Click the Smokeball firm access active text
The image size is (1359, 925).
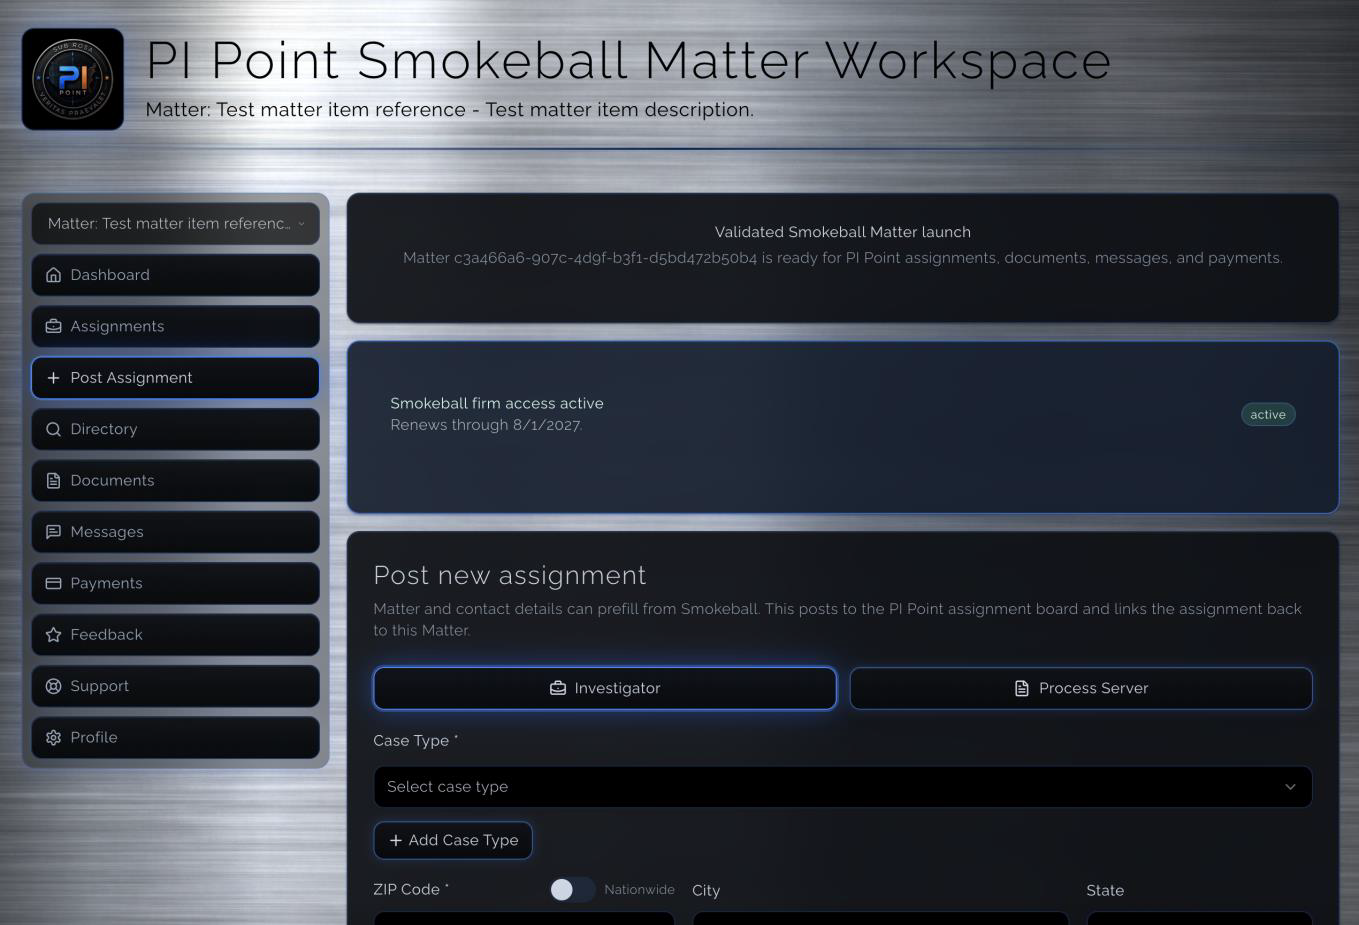[497, 403]
